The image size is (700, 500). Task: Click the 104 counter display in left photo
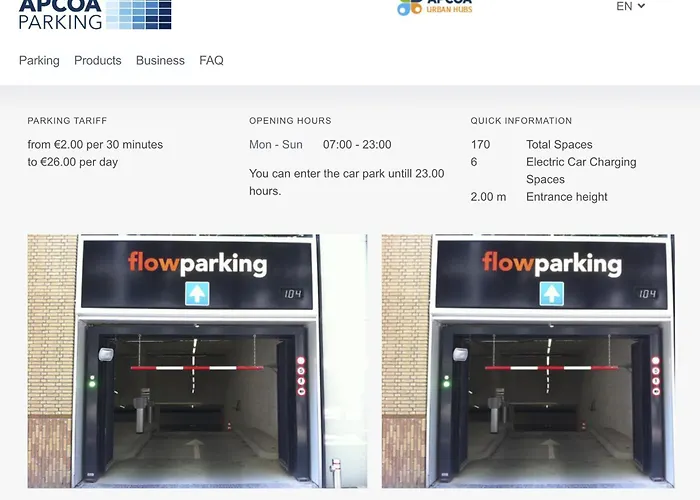click(293, 294)
